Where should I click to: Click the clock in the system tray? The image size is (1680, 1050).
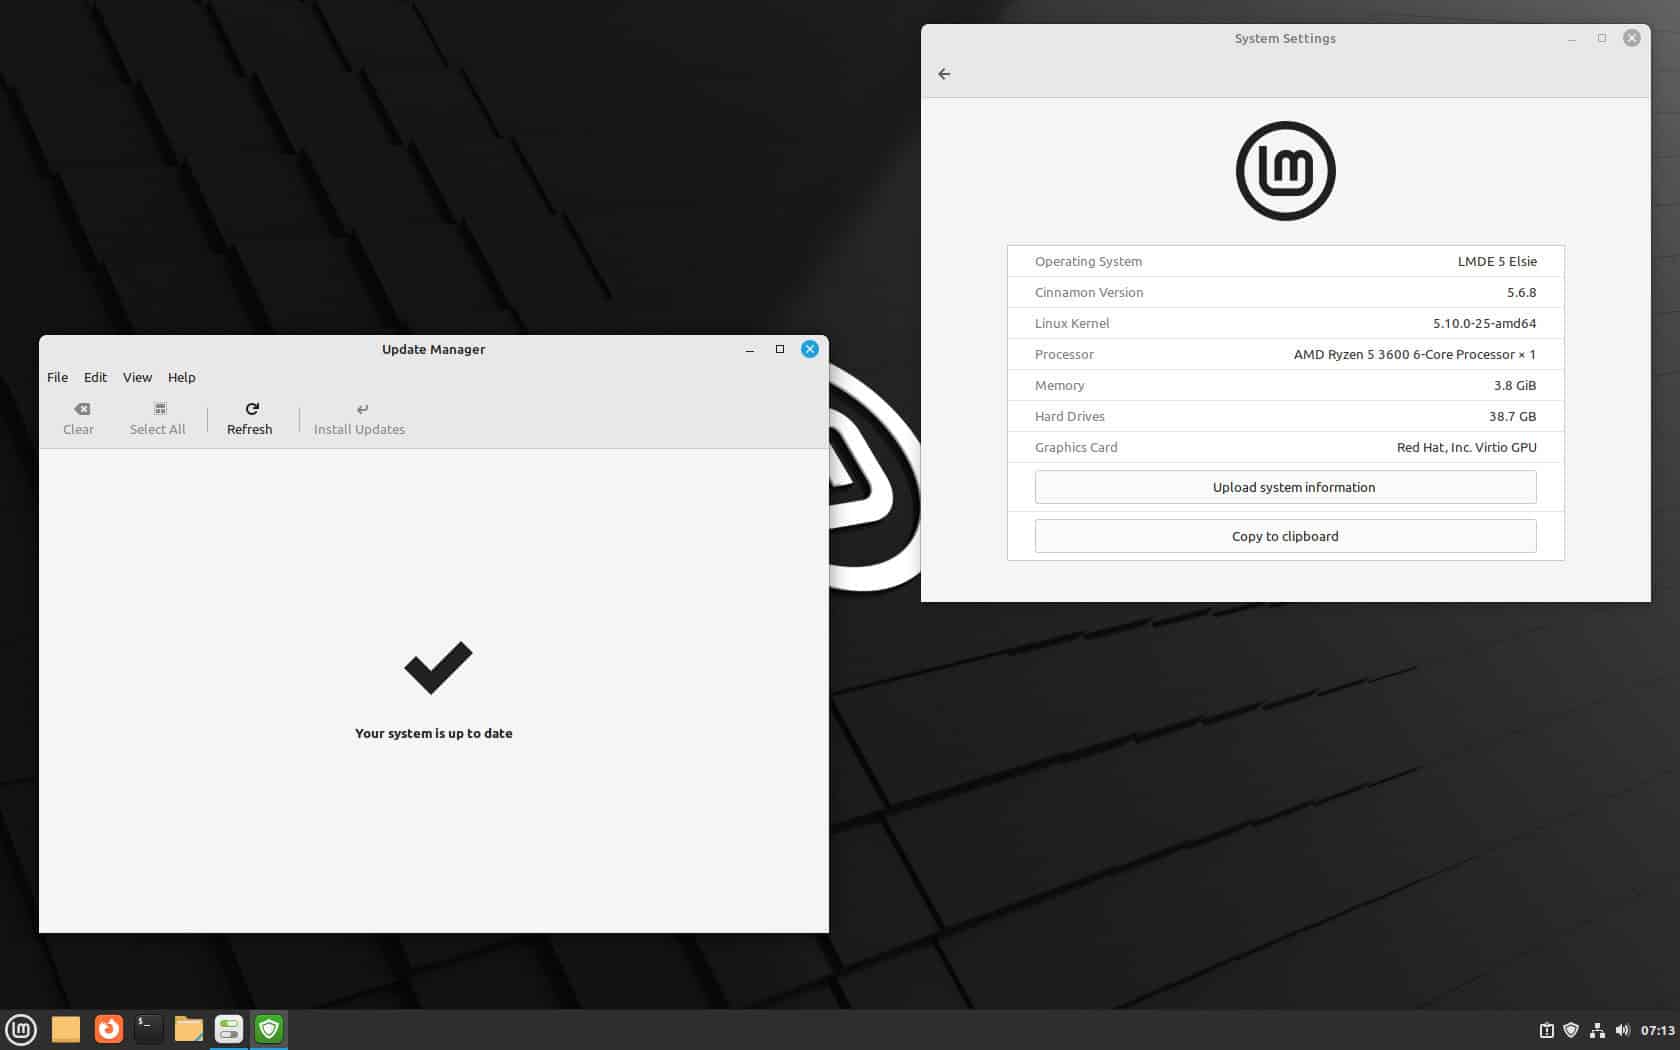coord(1654,1029)
